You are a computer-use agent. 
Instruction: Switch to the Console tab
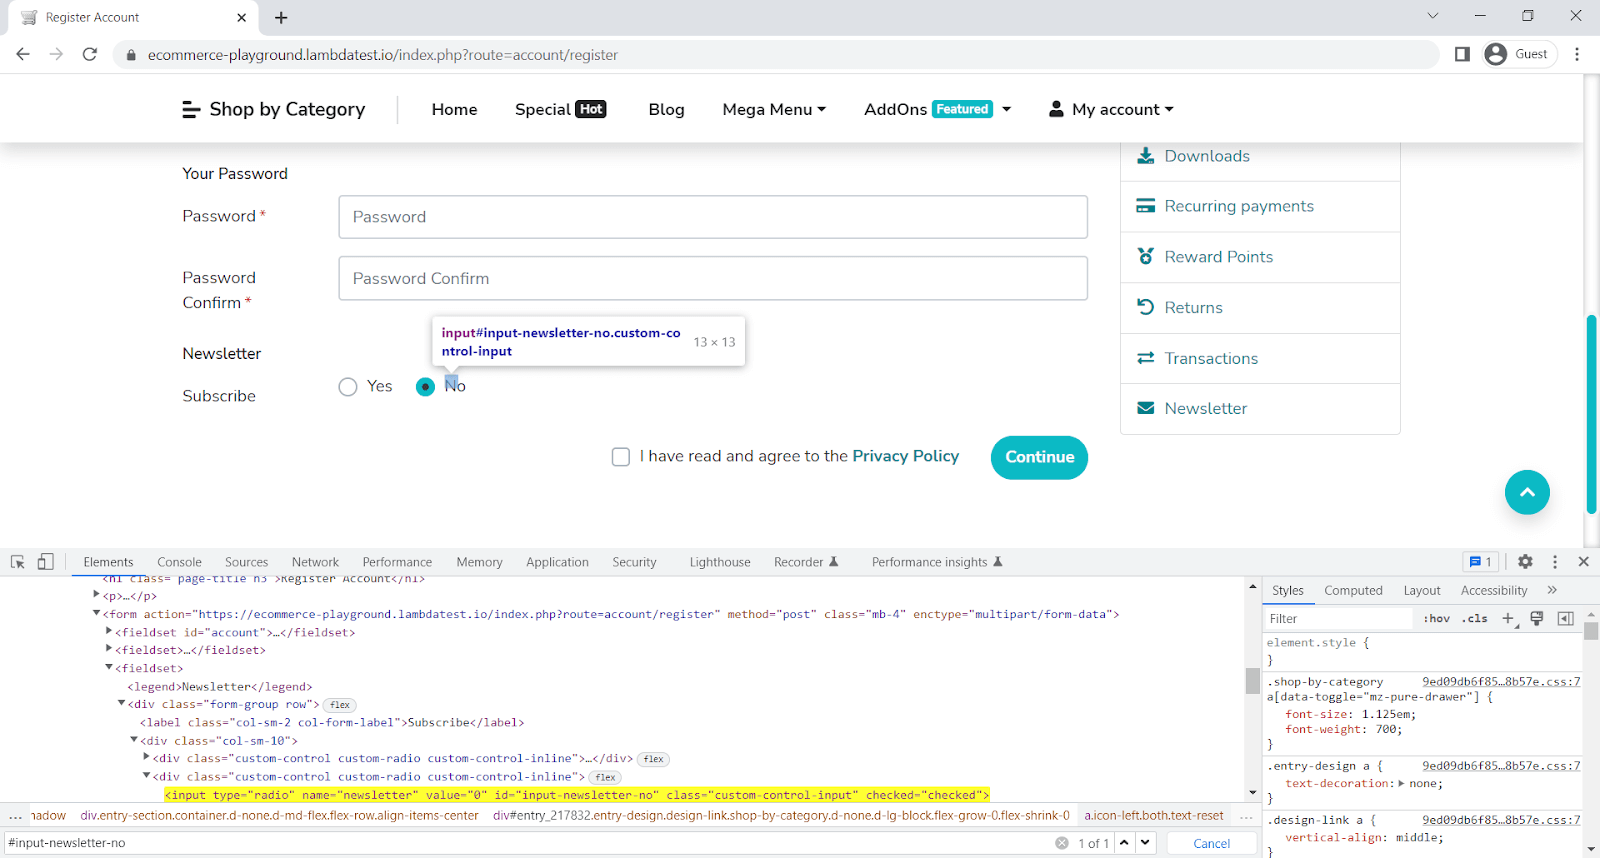point(179,562)
